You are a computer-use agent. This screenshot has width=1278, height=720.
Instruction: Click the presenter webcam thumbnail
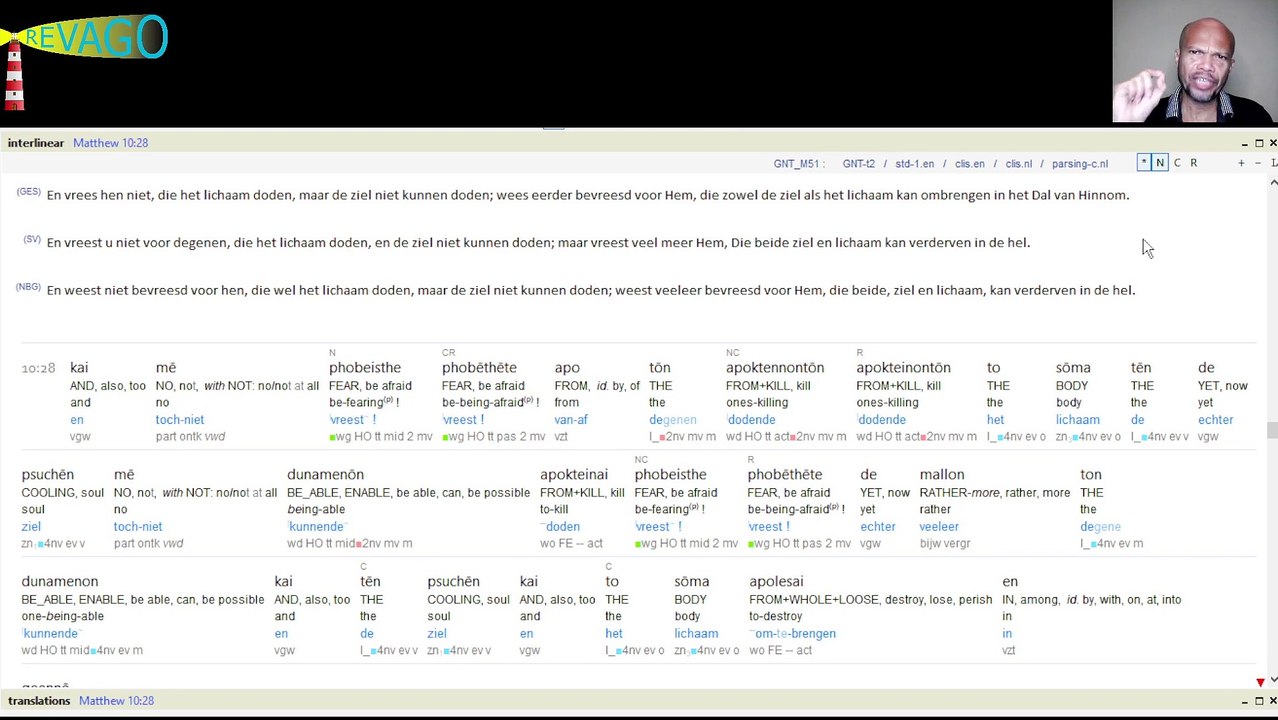click(1194, 61)
